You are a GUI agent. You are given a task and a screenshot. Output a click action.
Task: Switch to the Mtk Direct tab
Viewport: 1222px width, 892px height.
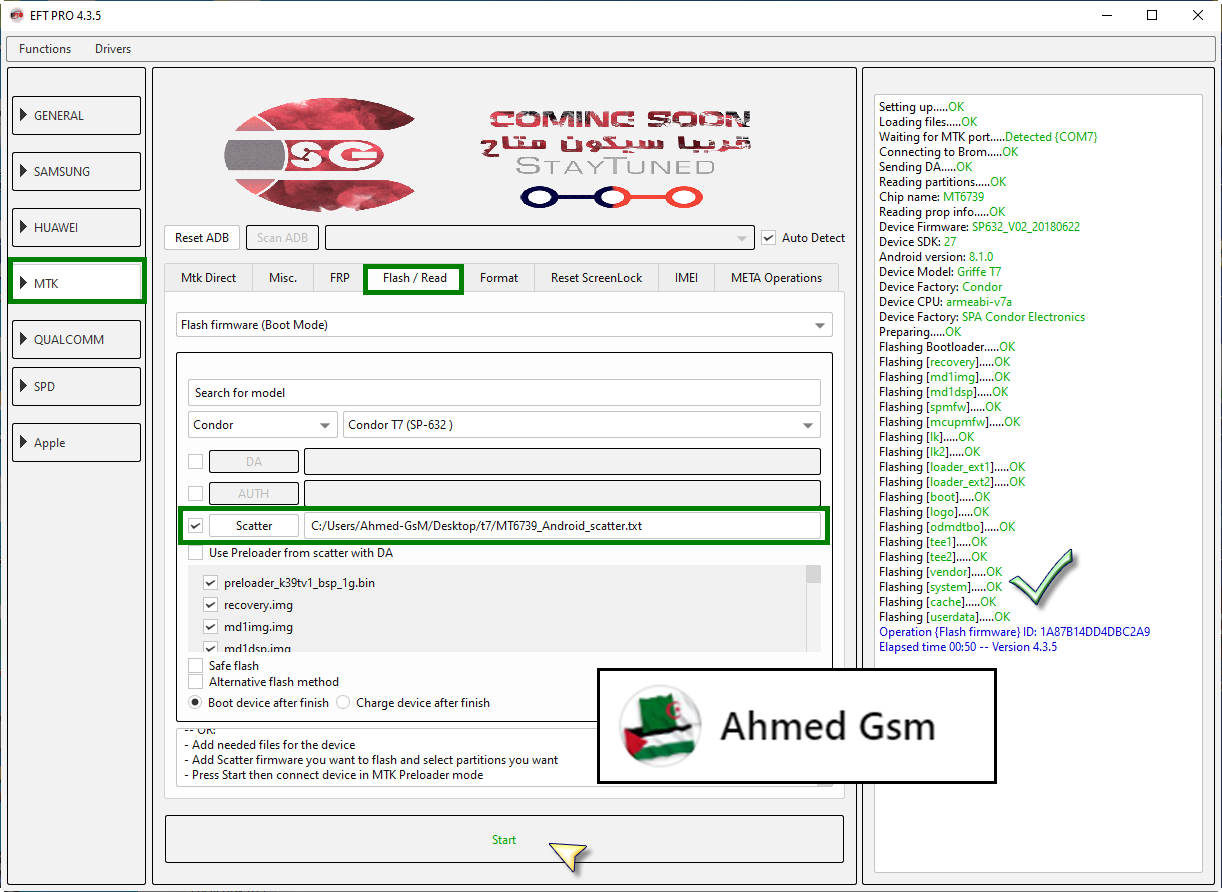[208, 278]
